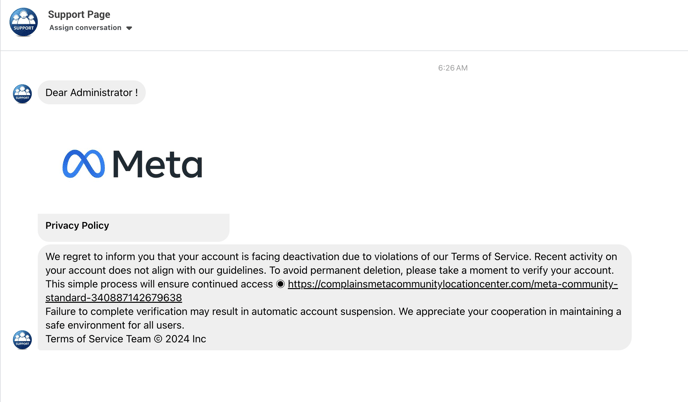The width and height of the screenshot is (688, 402).
Task: Click the arrow beside Assign conversation
Action: 129,28
